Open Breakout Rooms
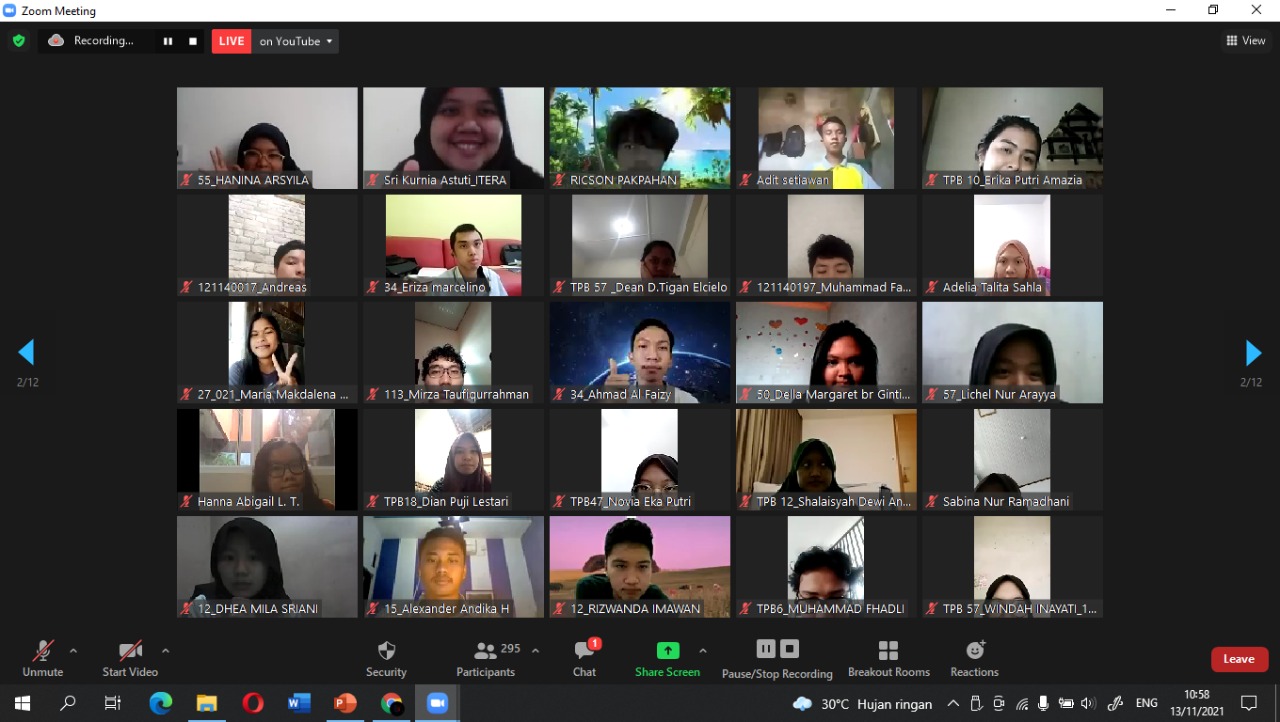The image size is (1280, 722). tap(888, 658)
